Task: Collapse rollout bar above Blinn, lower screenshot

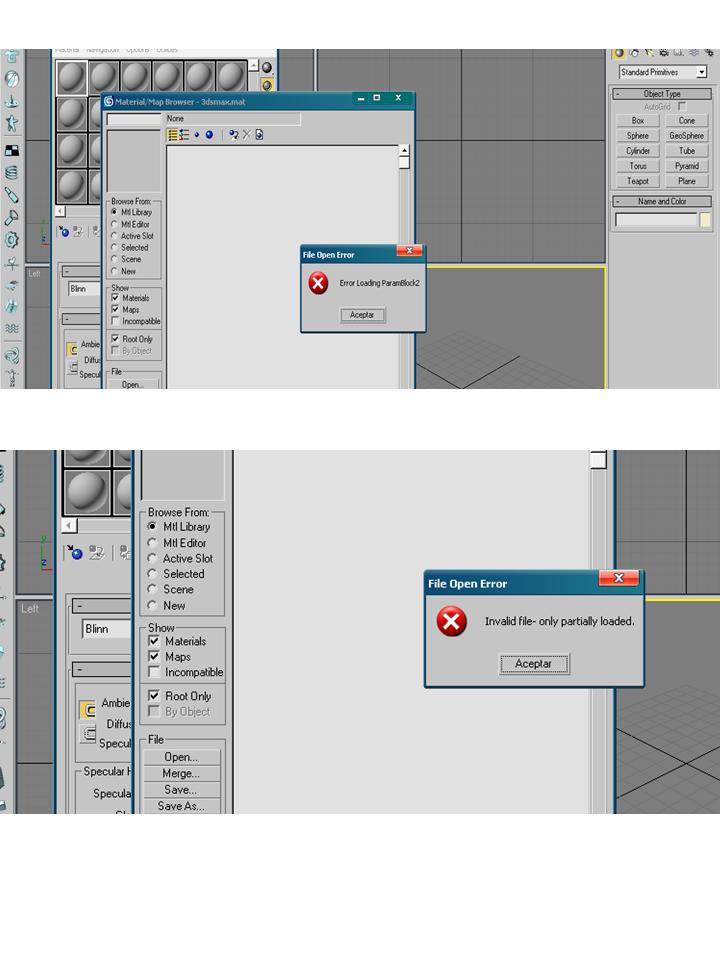Action: click(102, 606)
